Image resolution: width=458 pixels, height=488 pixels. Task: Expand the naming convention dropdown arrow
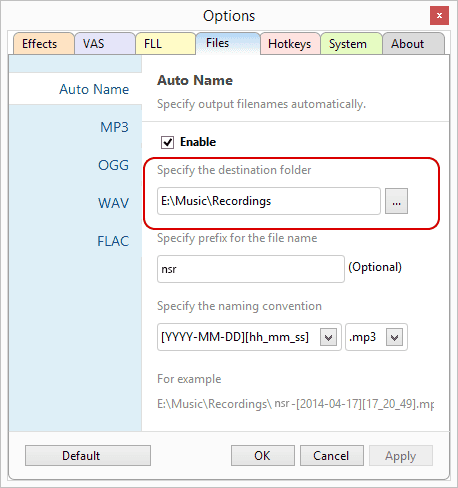click(x=328, y=337)
